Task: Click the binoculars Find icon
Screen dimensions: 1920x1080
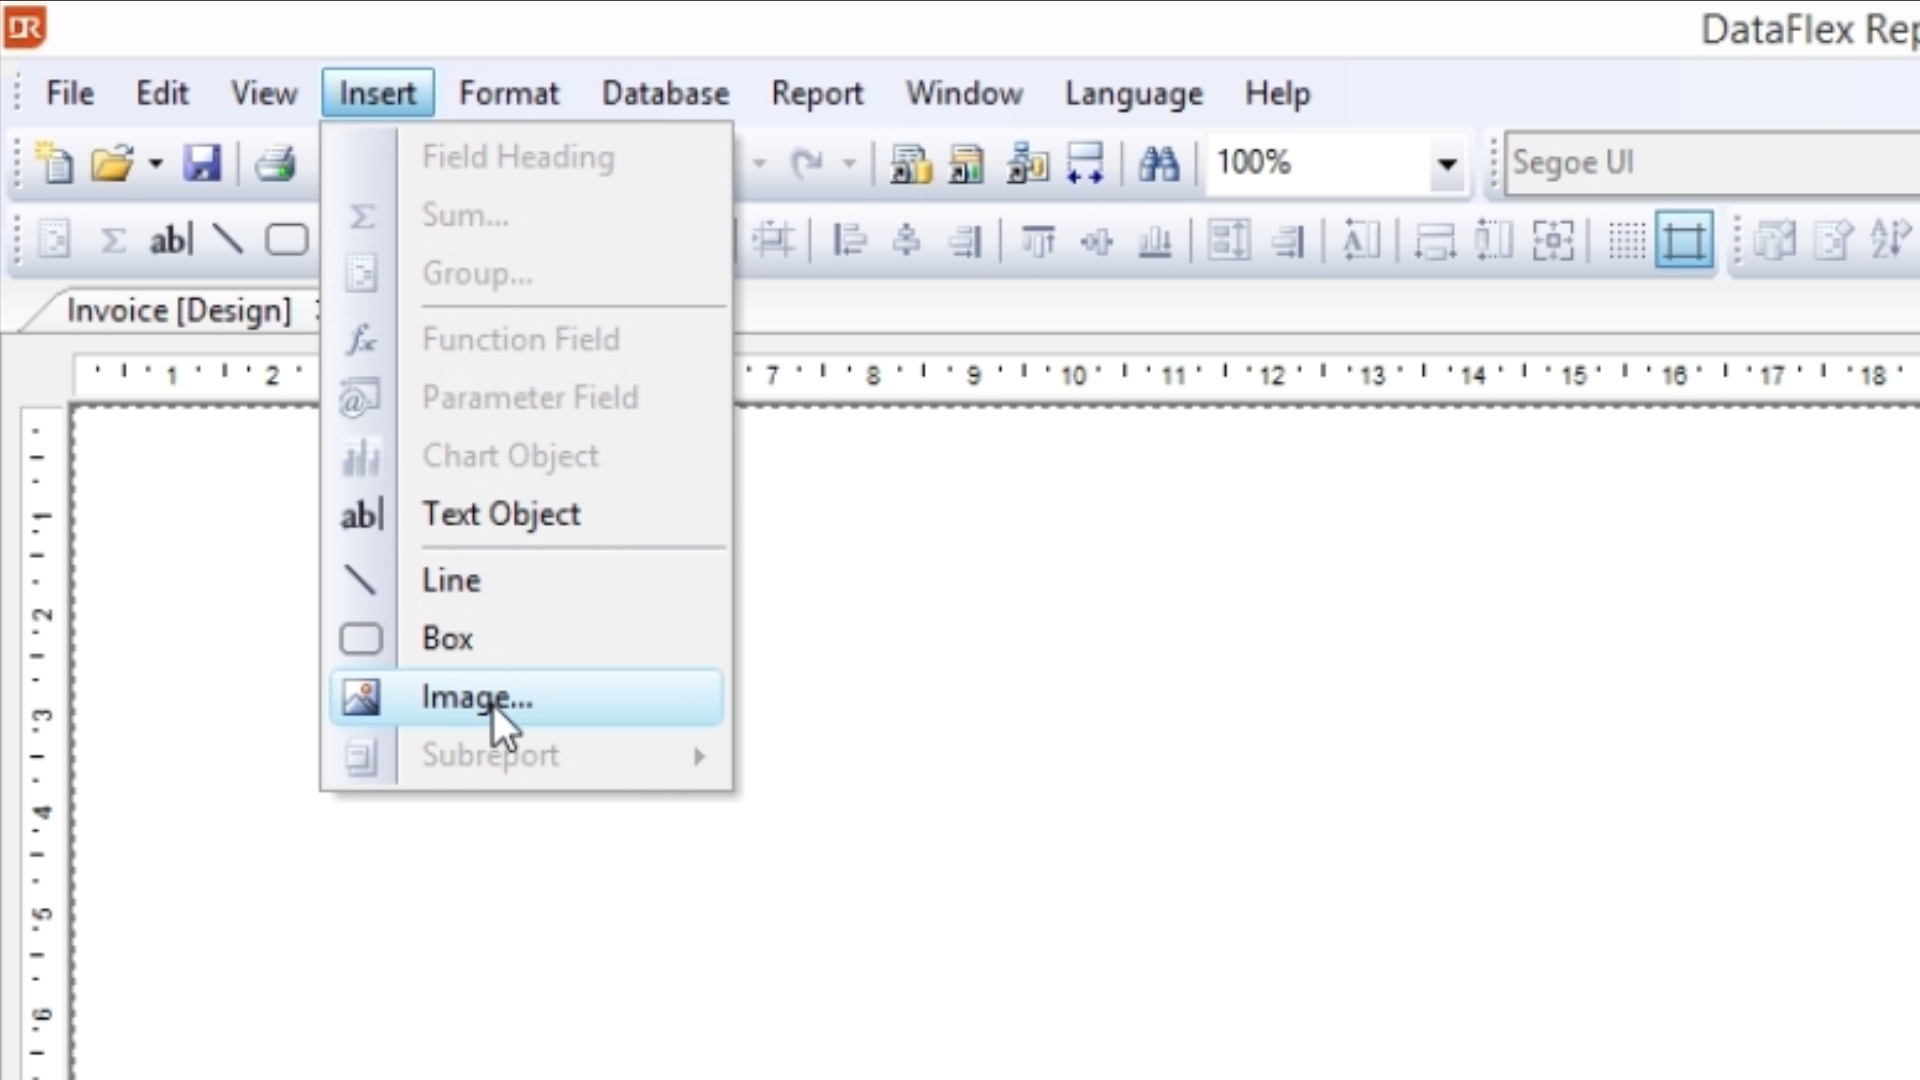Action: click(1158, 163)
